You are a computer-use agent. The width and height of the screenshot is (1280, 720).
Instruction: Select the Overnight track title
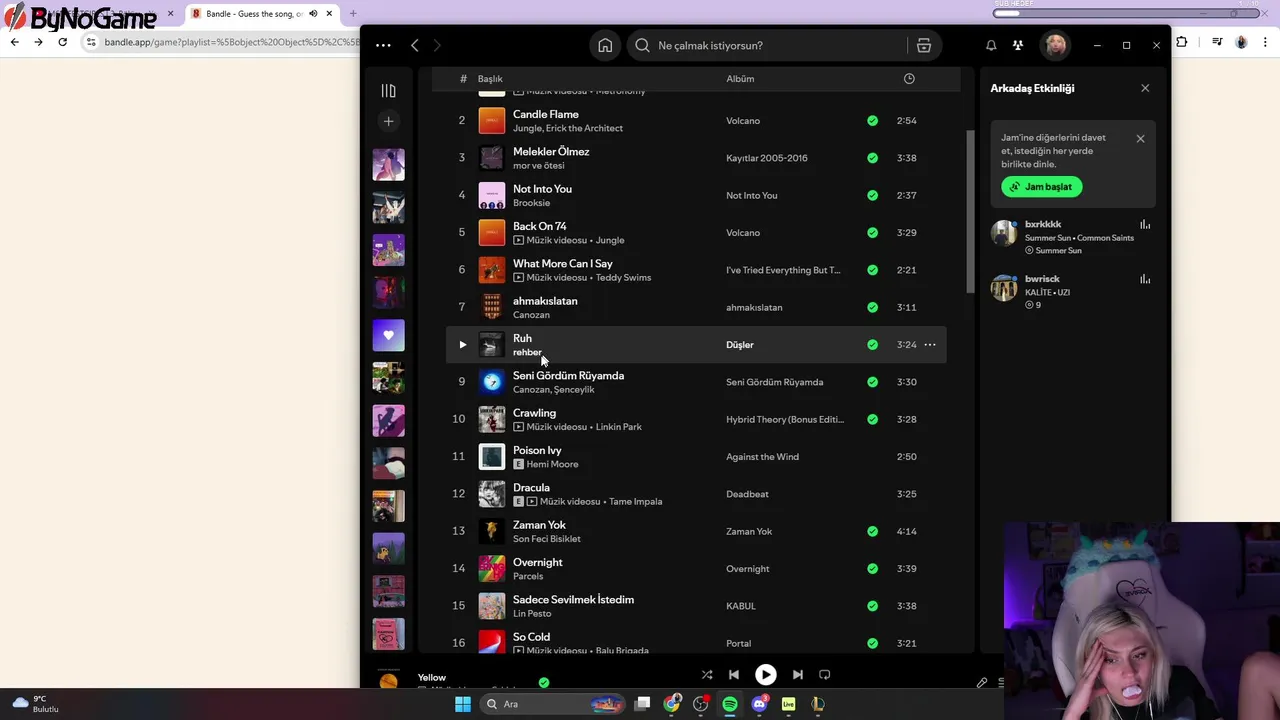(x=537, y=562)
